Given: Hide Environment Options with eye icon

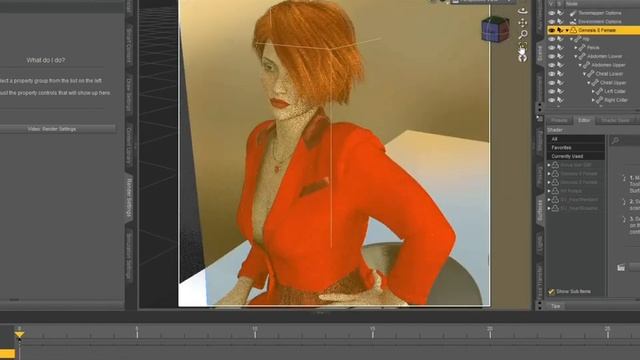Looking at the screenshot, I should pos(551,22).
